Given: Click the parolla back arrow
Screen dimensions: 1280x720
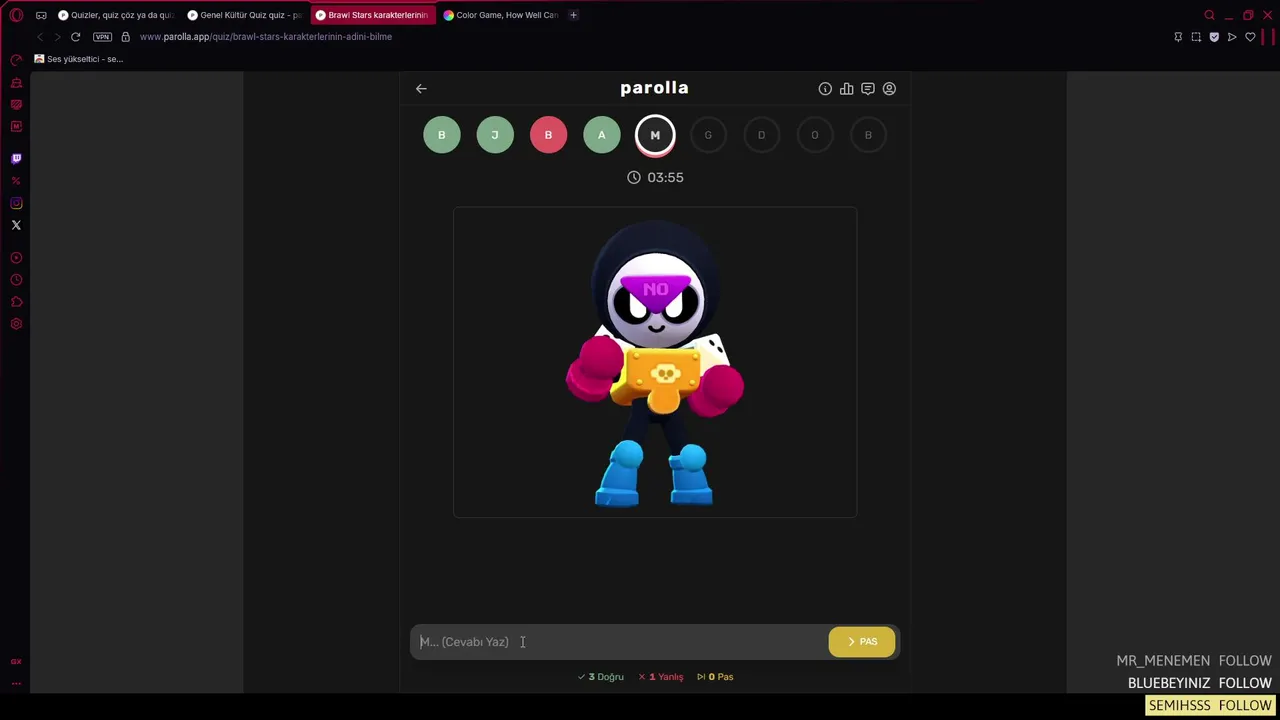Looking at the screenshot, I should coord(421,89).
